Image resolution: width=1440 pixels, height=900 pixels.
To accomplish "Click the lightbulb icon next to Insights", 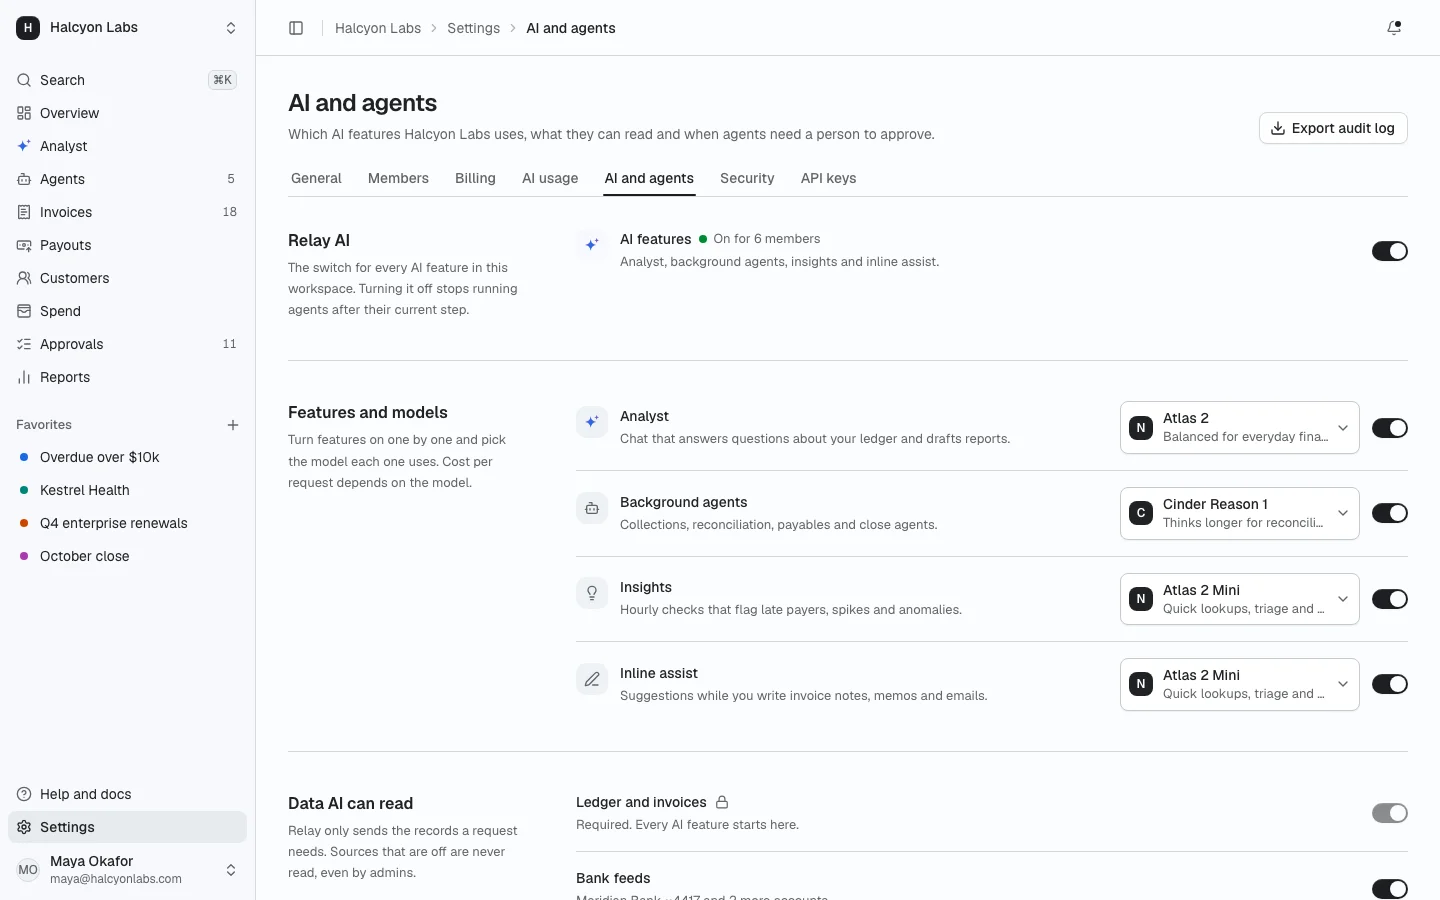I will (592, 593).
